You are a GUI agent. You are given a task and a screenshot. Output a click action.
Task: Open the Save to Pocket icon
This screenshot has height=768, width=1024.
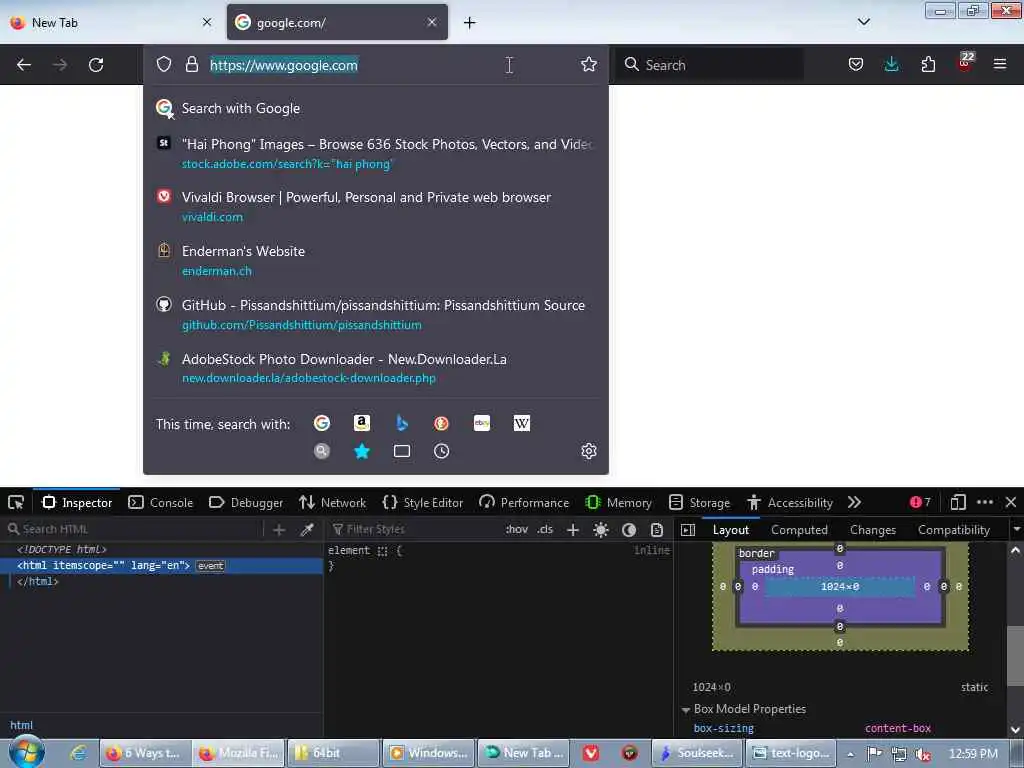pyautogui.click(x=856, y=64)
